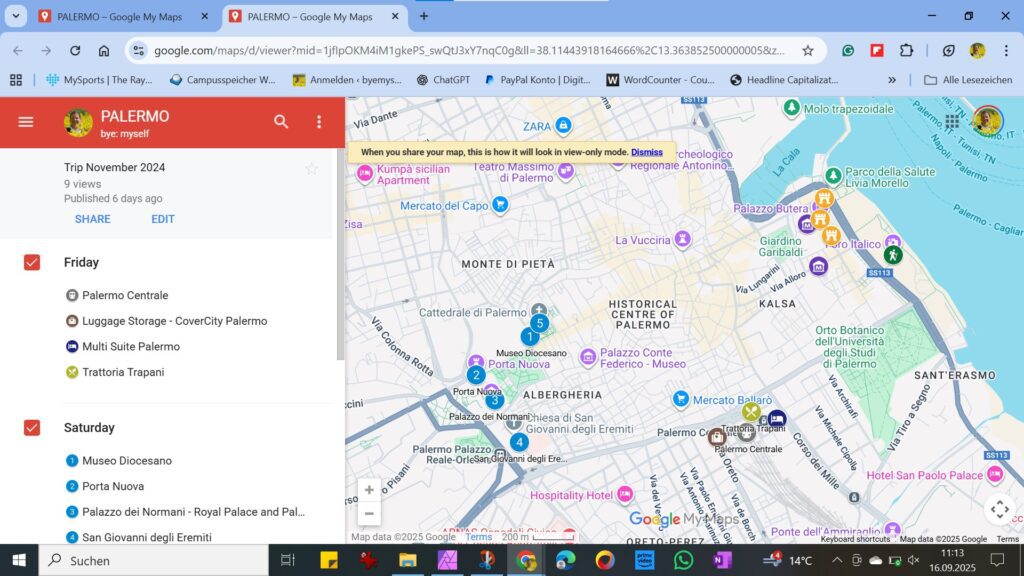Click the Palermo Centrale train icon in the list

tap(71, 295)
